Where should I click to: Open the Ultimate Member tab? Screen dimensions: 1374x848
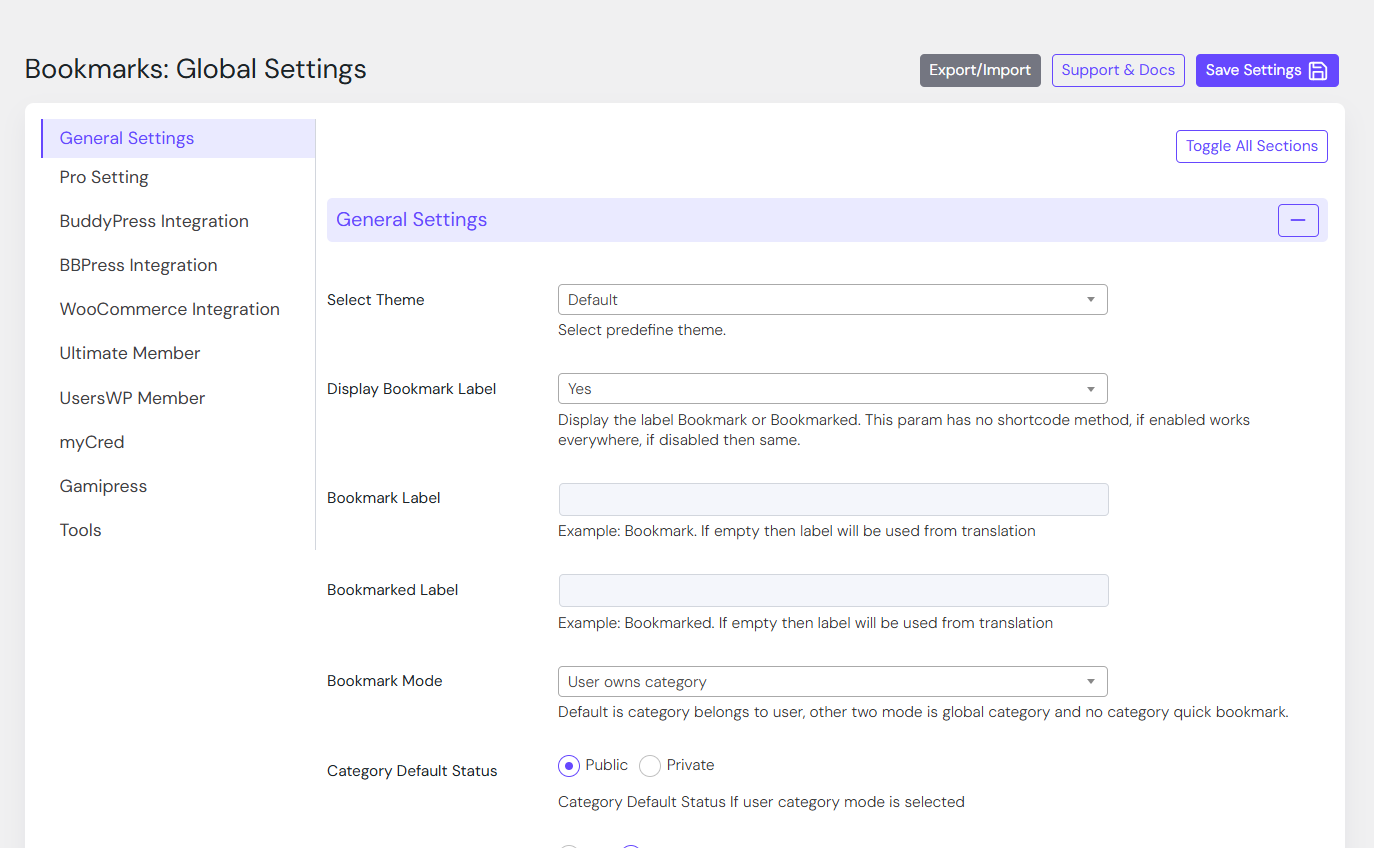tap(130, 353)
